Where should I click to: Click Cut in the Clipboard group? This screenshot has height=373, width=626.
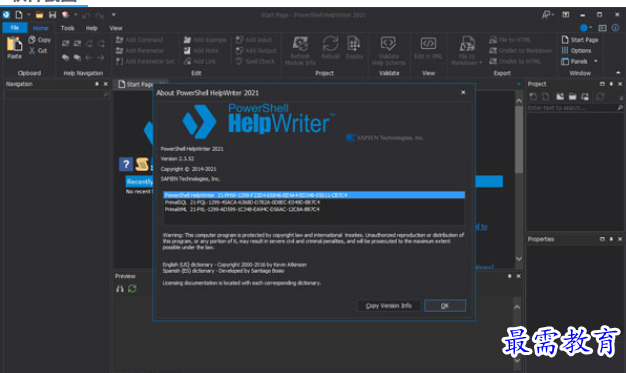click(x=38, y=51)
